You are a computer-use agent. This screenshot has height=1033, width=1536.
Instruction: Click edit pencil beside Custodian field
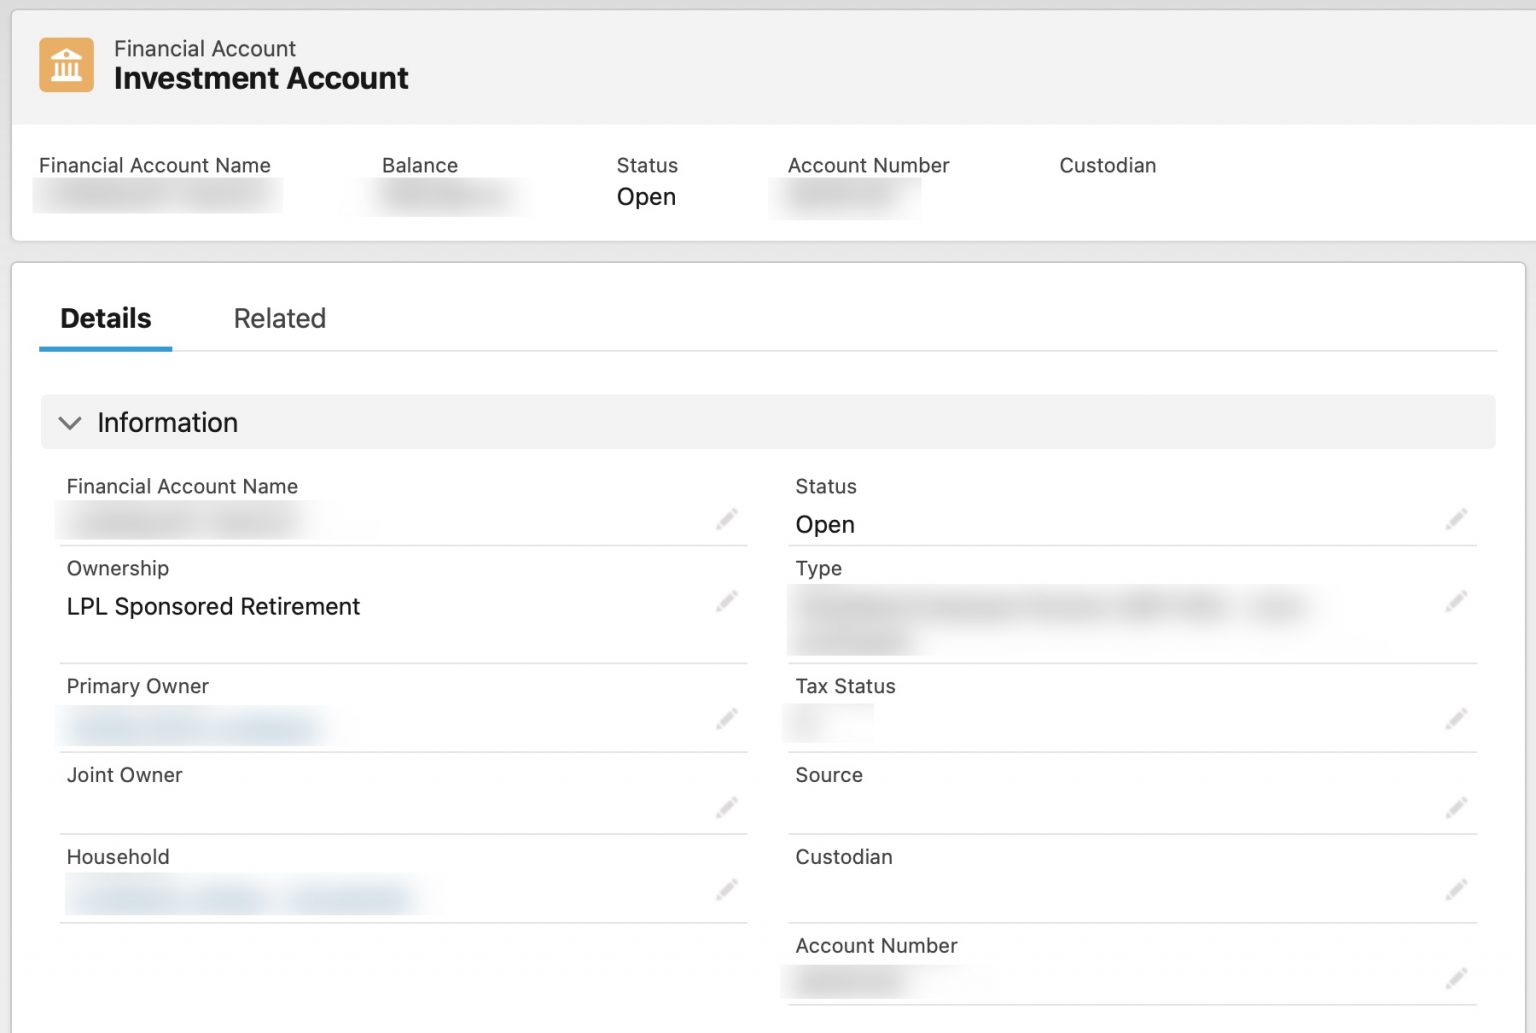[x=1456, y=888]
